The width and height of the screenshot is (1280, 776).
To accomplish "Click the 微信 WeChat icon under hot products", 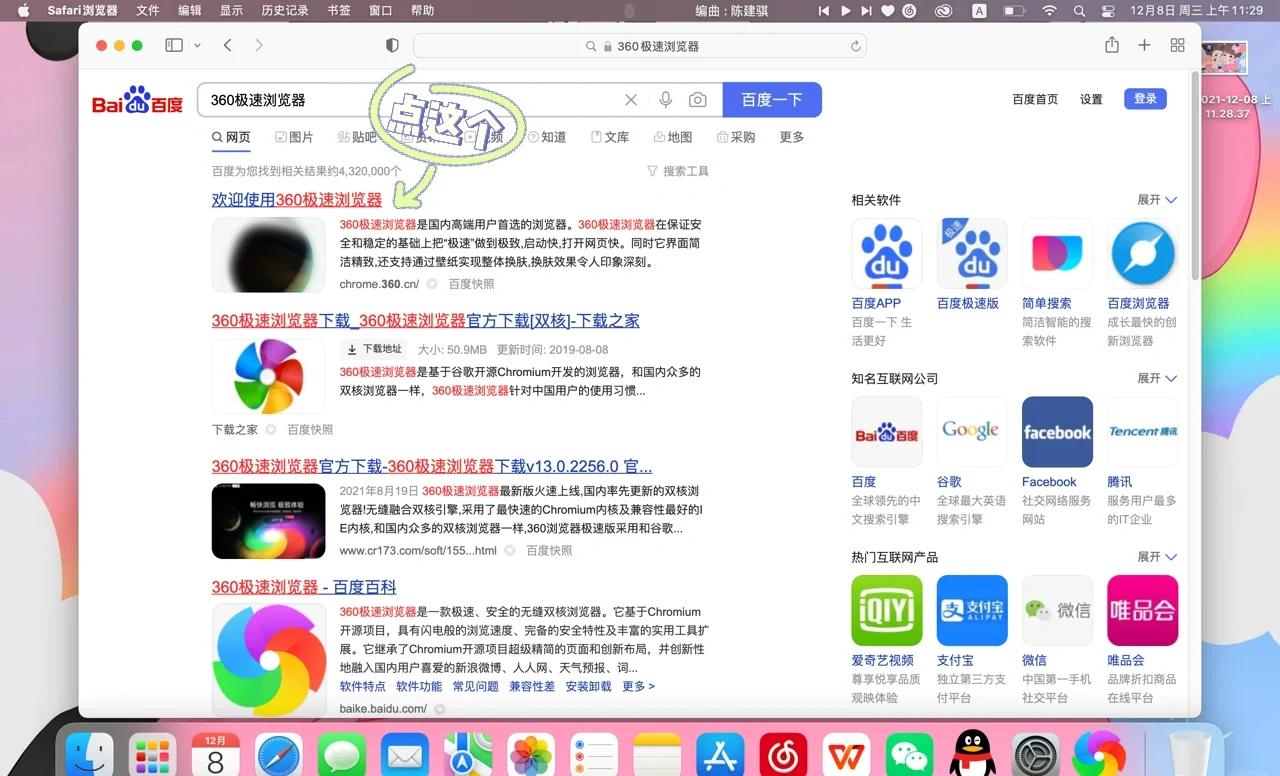I will point(1057,610).
